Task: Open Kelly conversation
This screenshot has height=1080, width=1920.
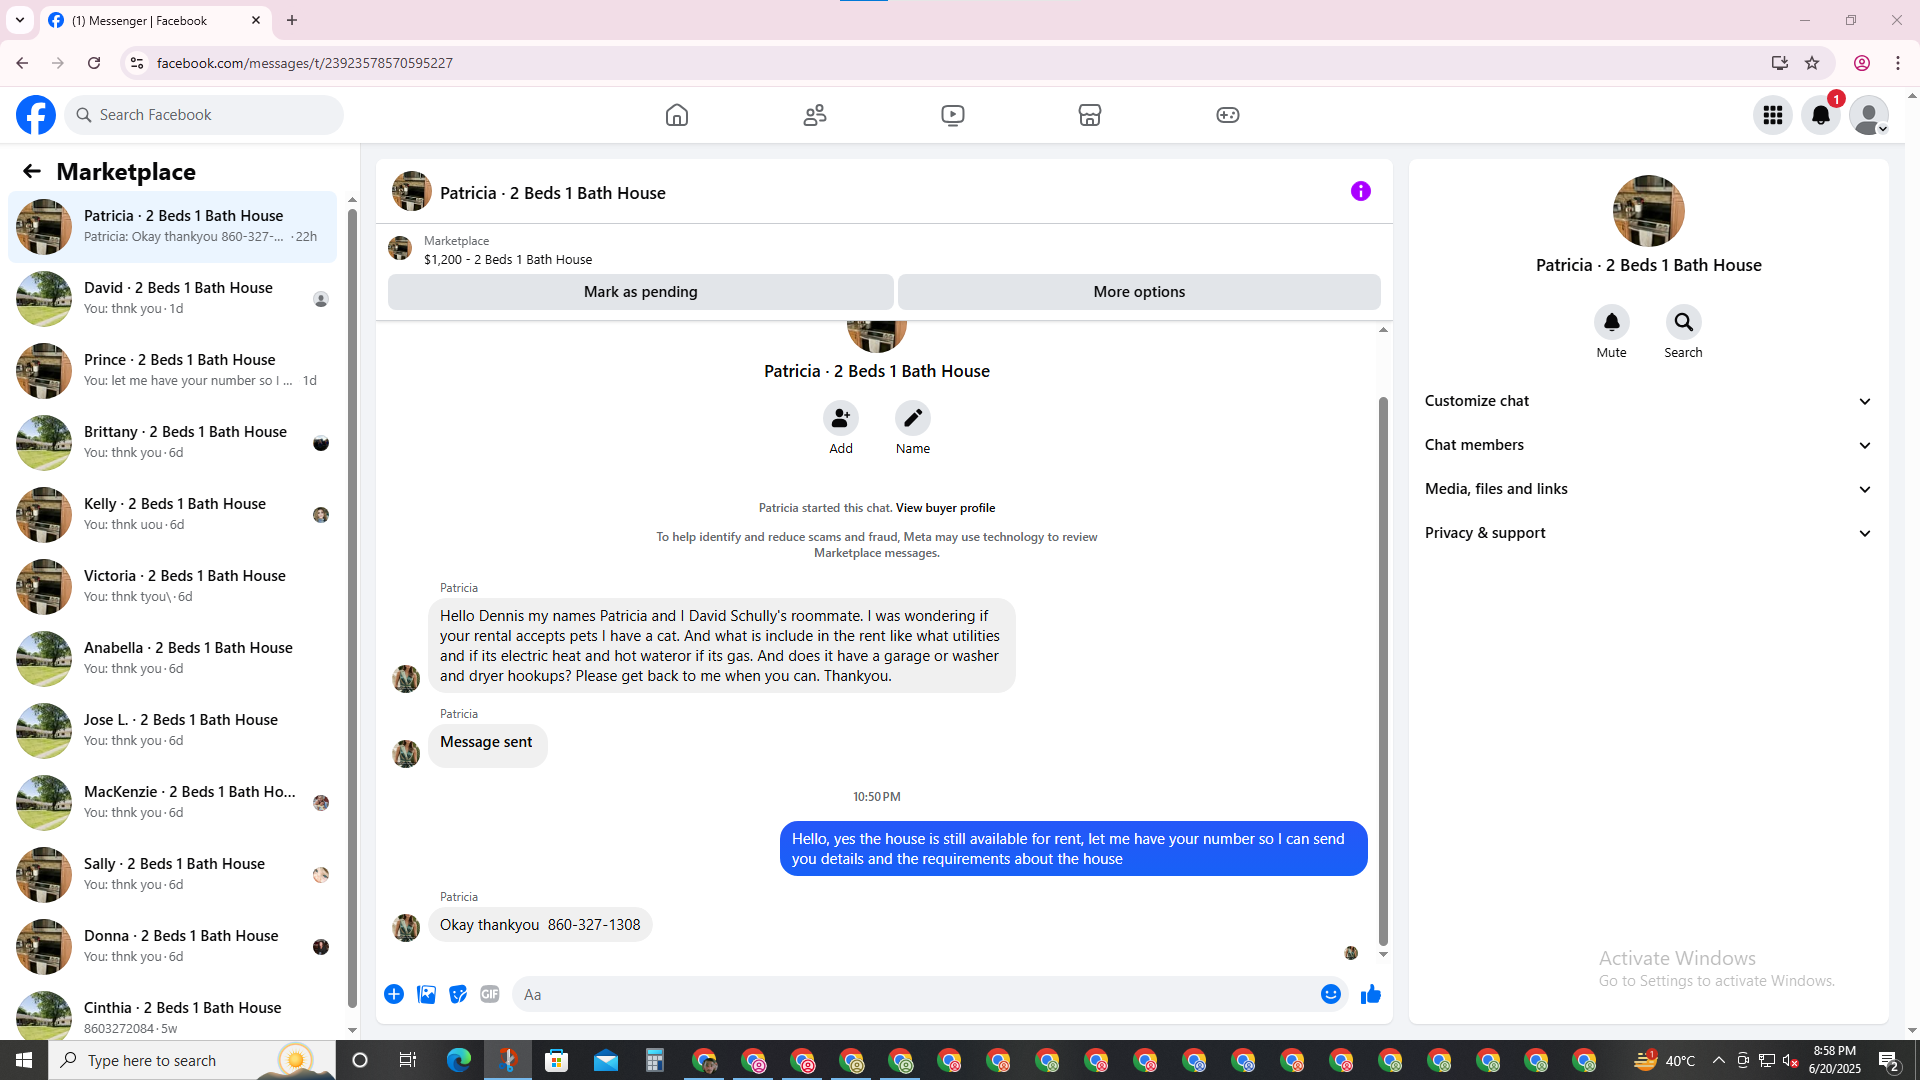Action: pos(172,515)
